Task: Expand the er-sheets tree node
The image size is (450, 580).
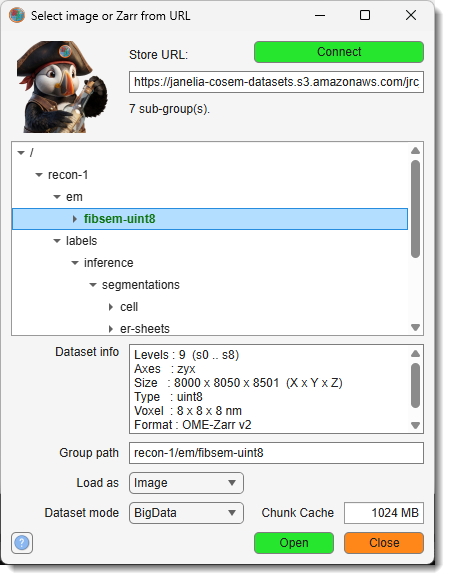Action: (x=111, y=329)
